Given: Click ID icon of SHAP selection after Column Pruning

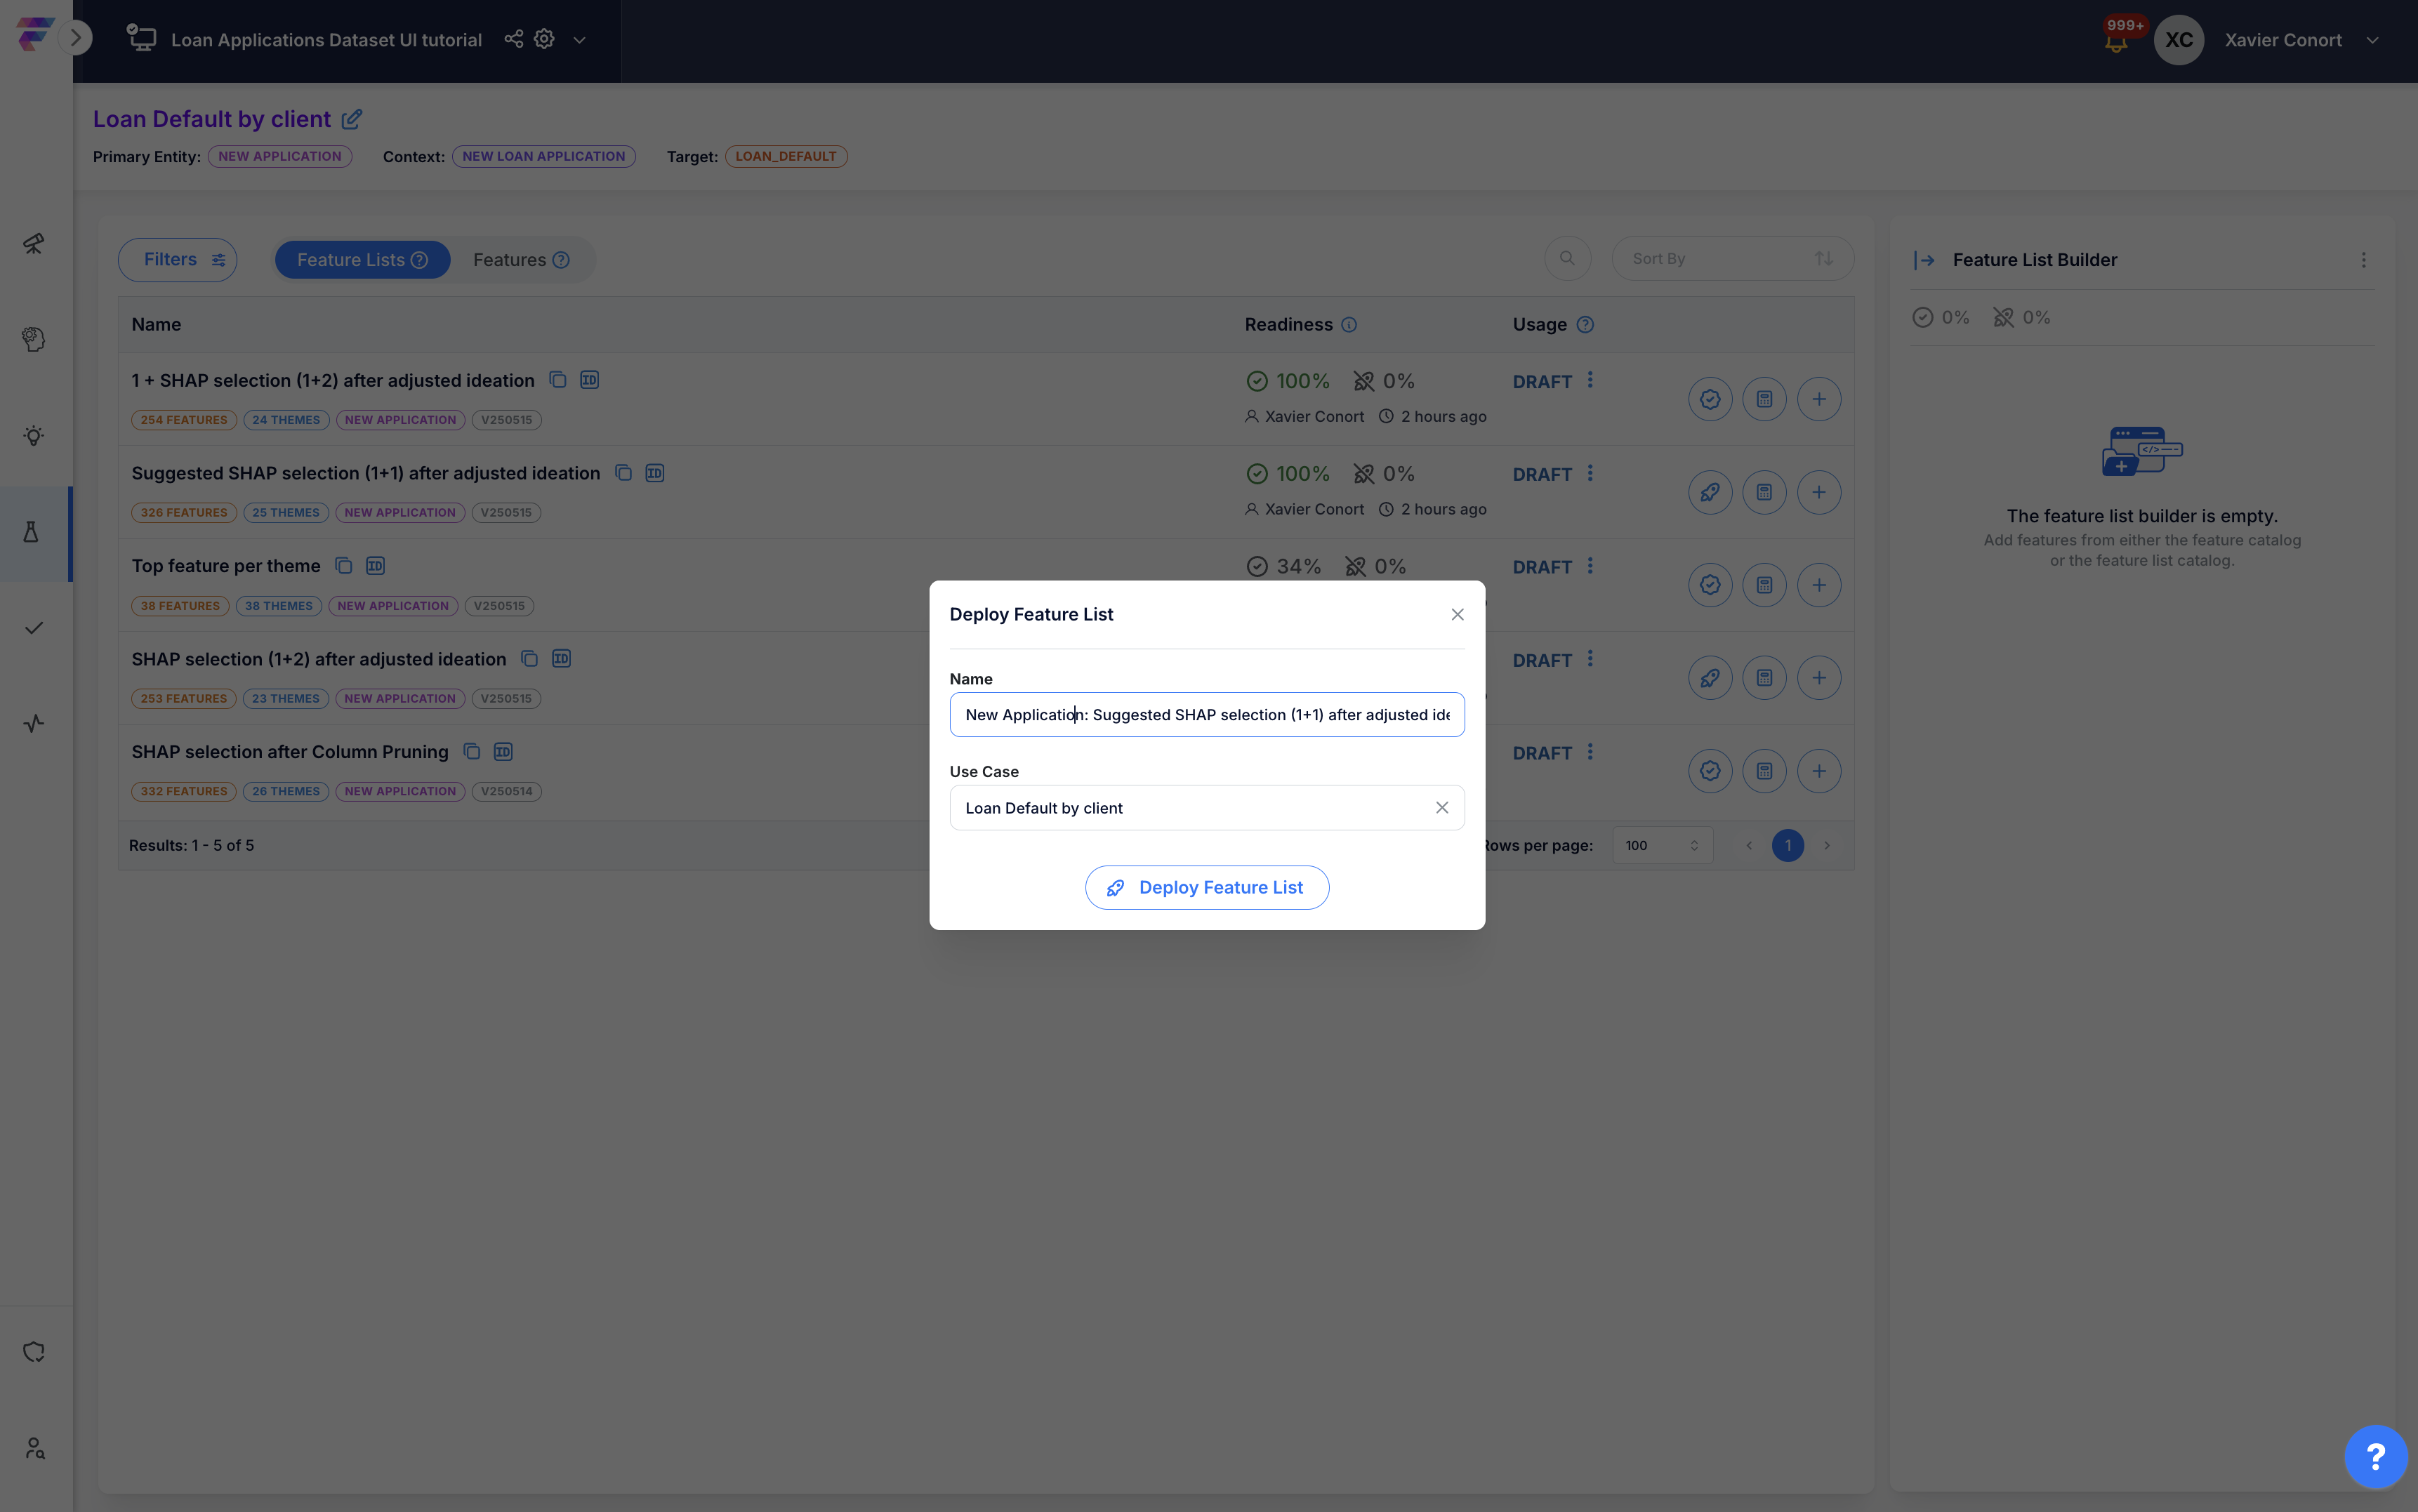Looking at the screenshot, I should click(503, 751).
